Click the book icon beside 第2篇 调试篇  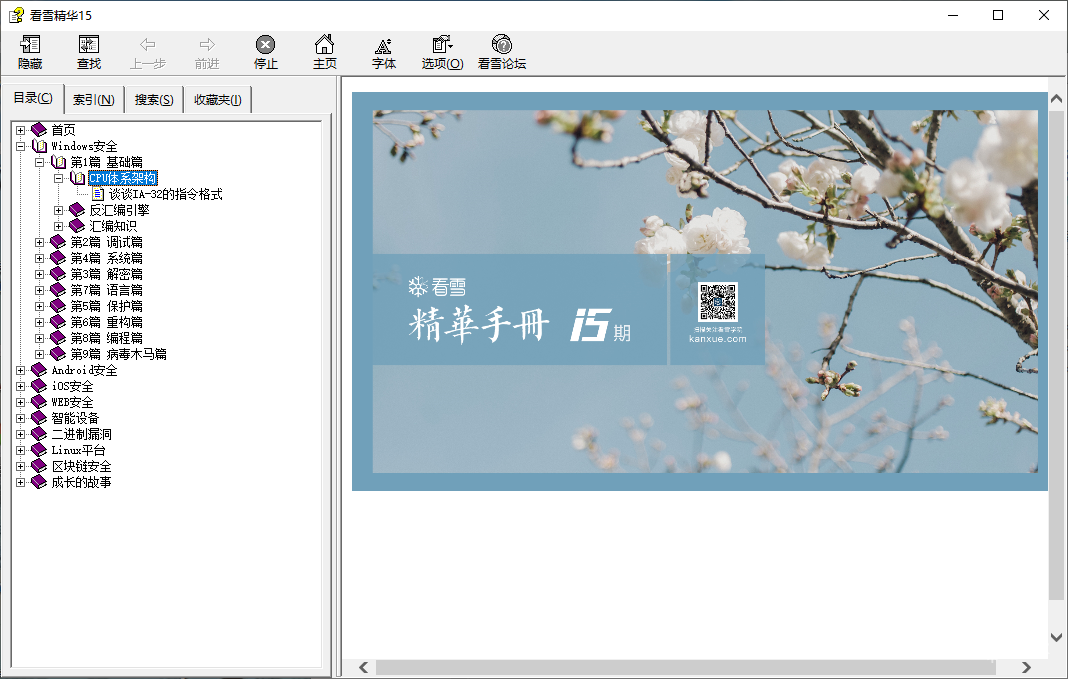[59, 242]
